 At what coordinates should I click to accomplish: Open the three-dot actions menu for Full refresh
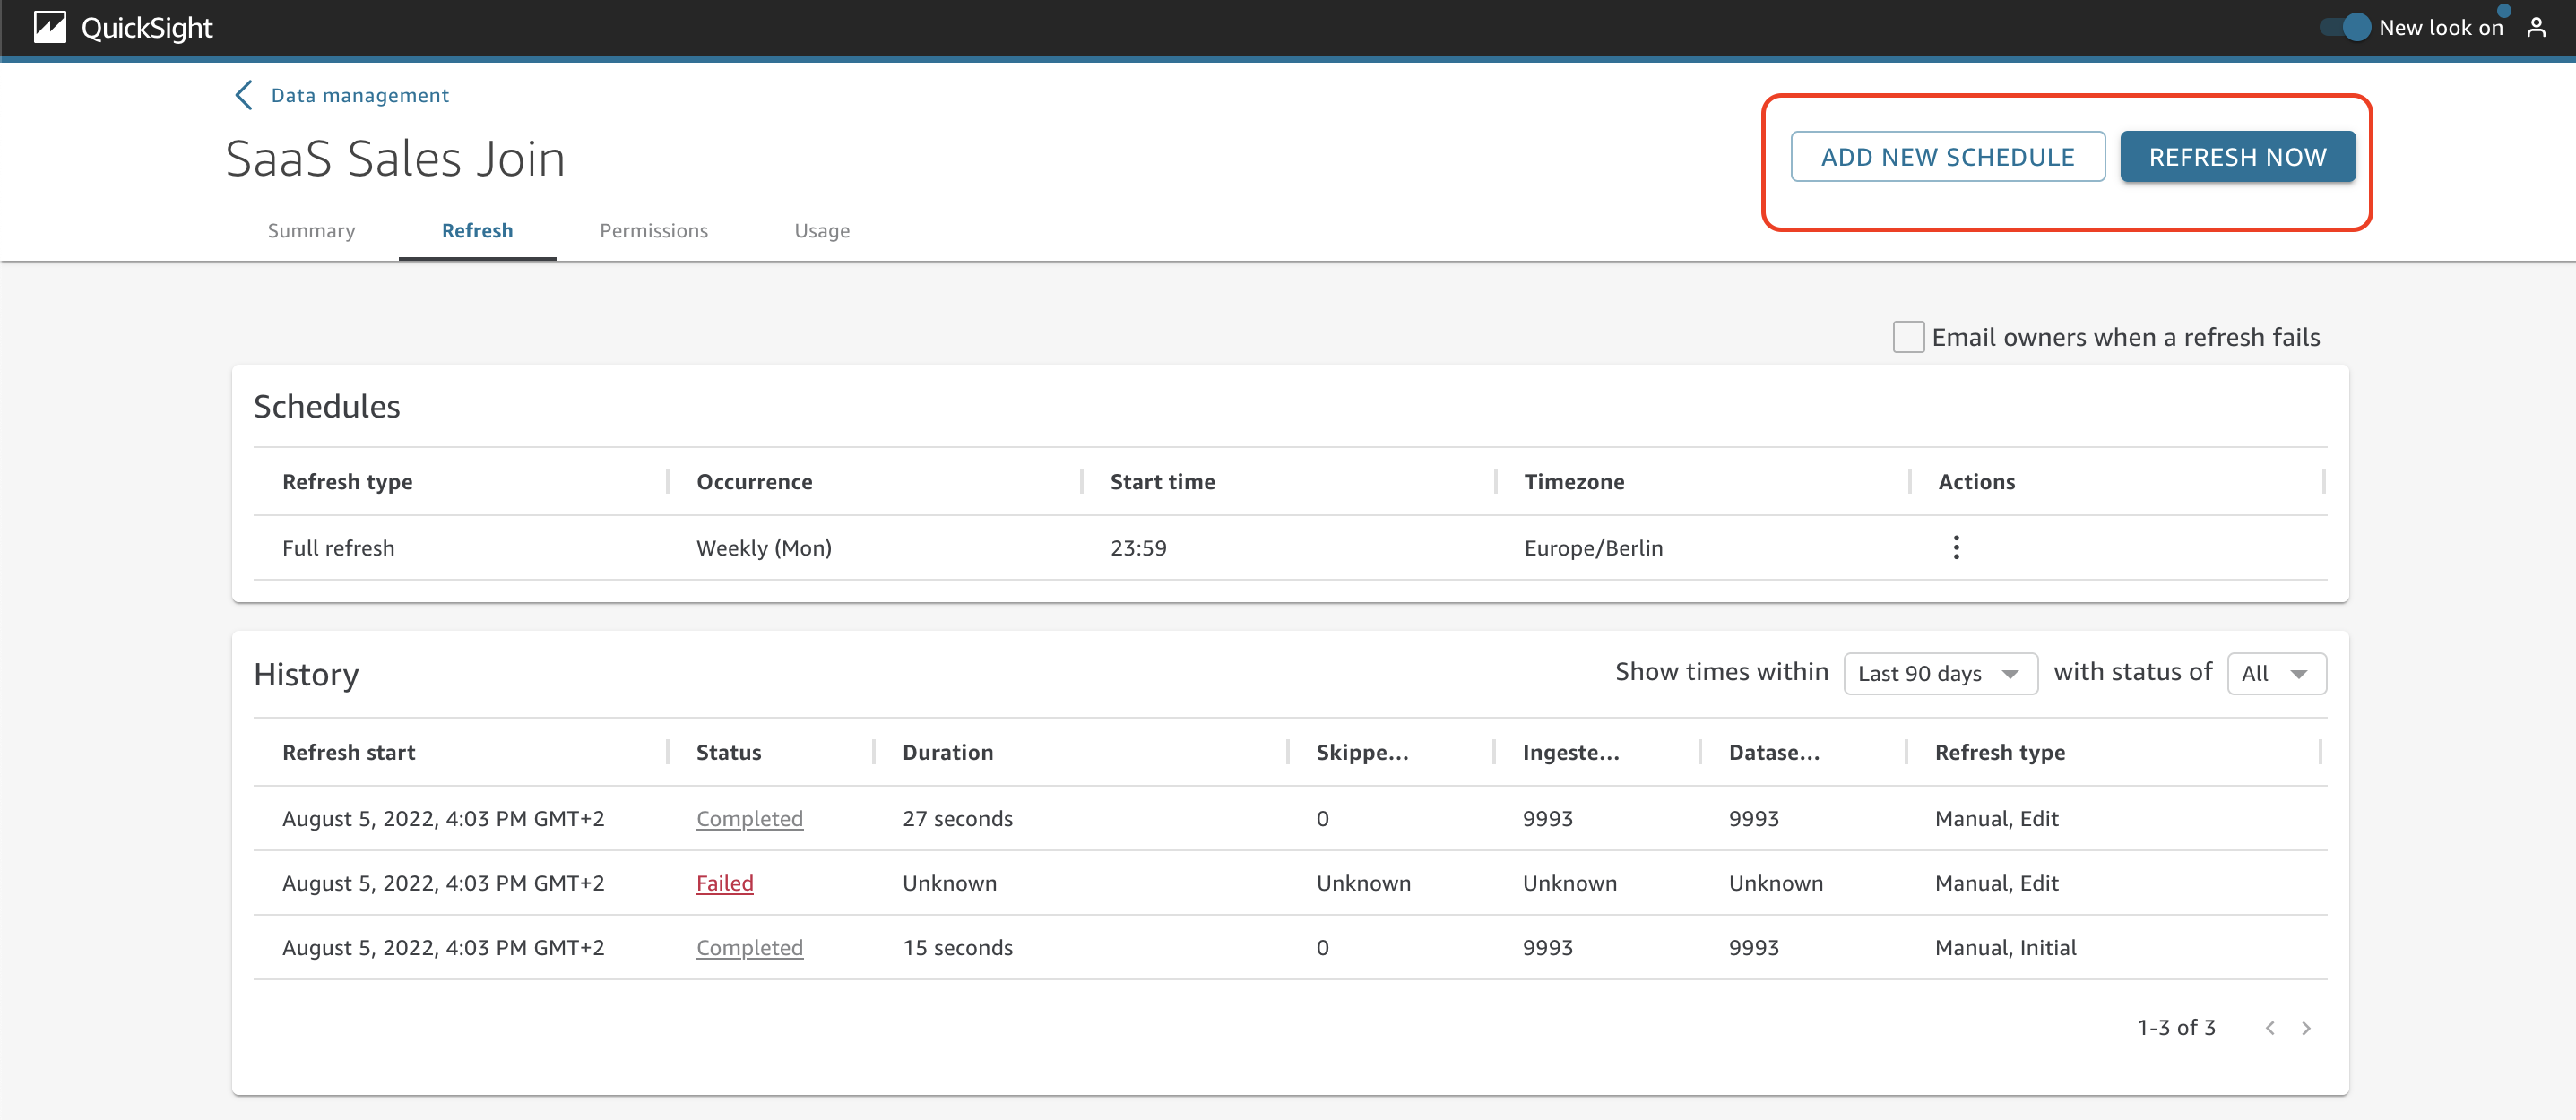tap(1955, 547)
